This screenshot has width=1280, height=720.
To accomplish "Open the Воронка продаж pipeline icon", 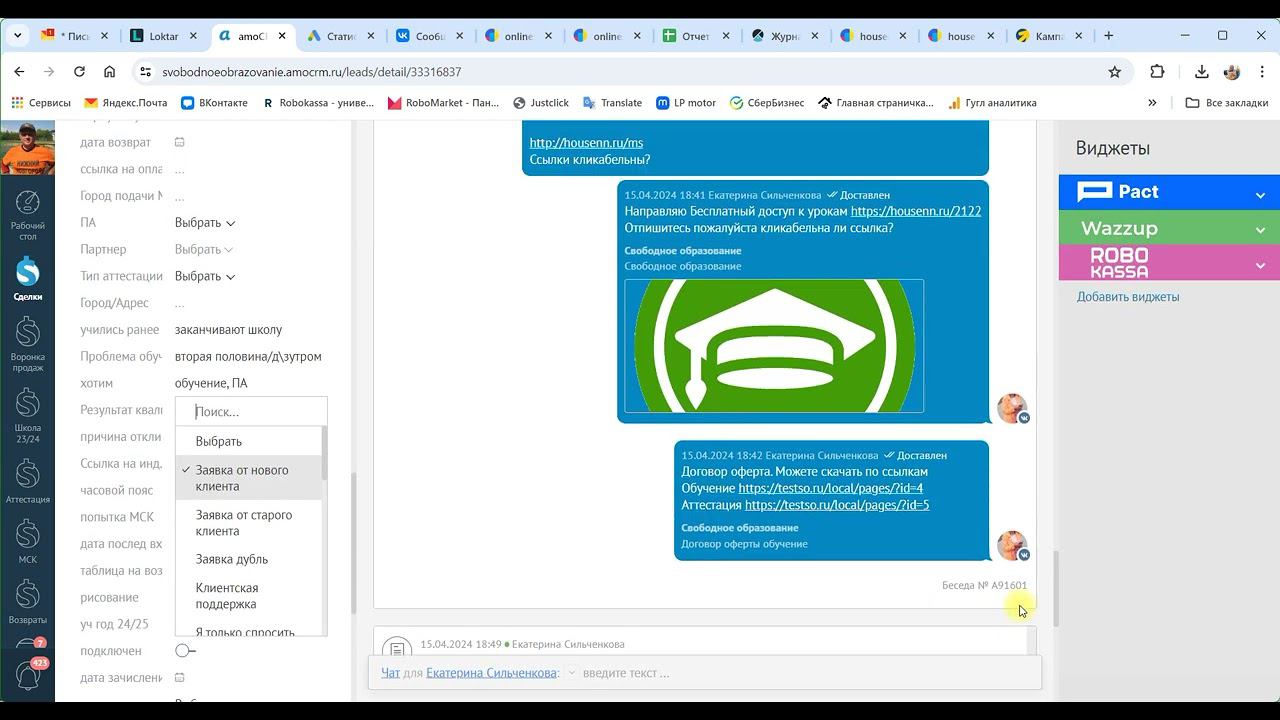I will pos(27,345).
